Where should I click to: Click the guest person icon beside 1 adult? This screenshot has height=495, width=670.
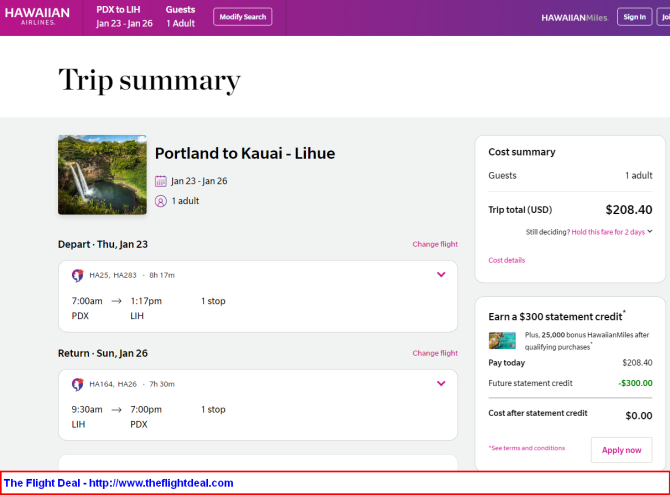161,201
